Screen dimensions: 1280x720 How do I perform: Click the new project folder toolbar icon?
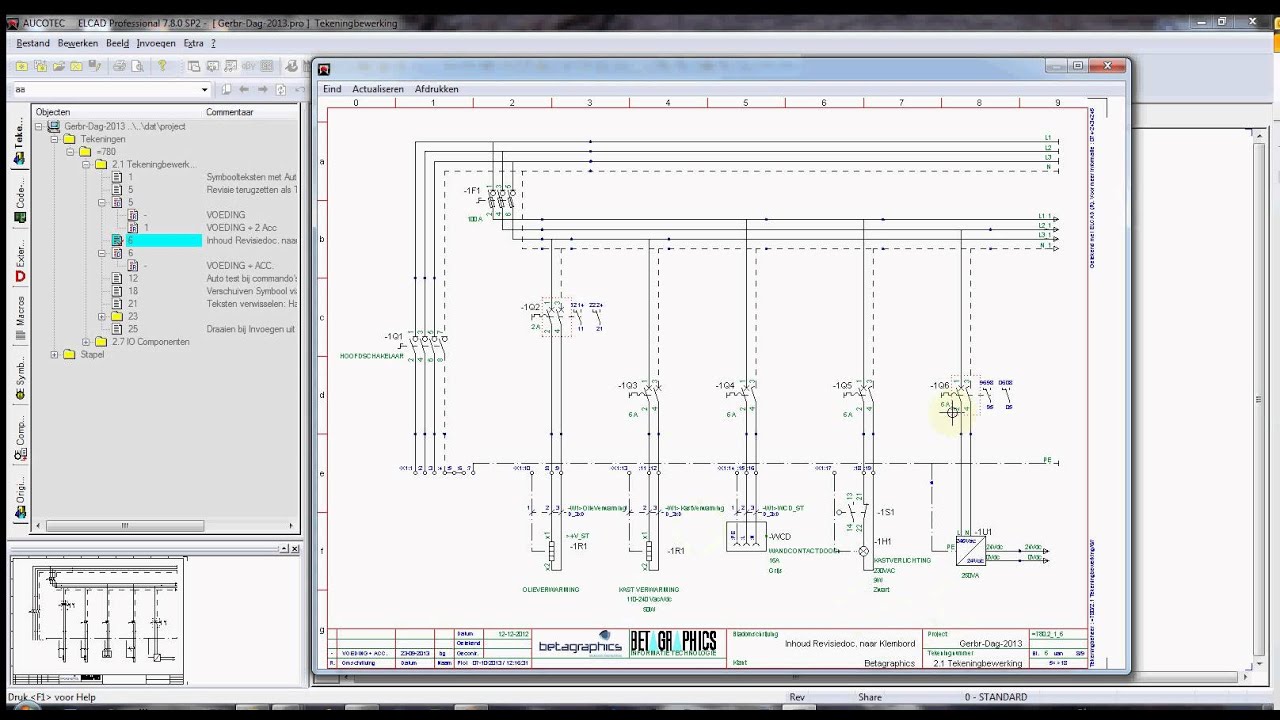coord(22,66)
